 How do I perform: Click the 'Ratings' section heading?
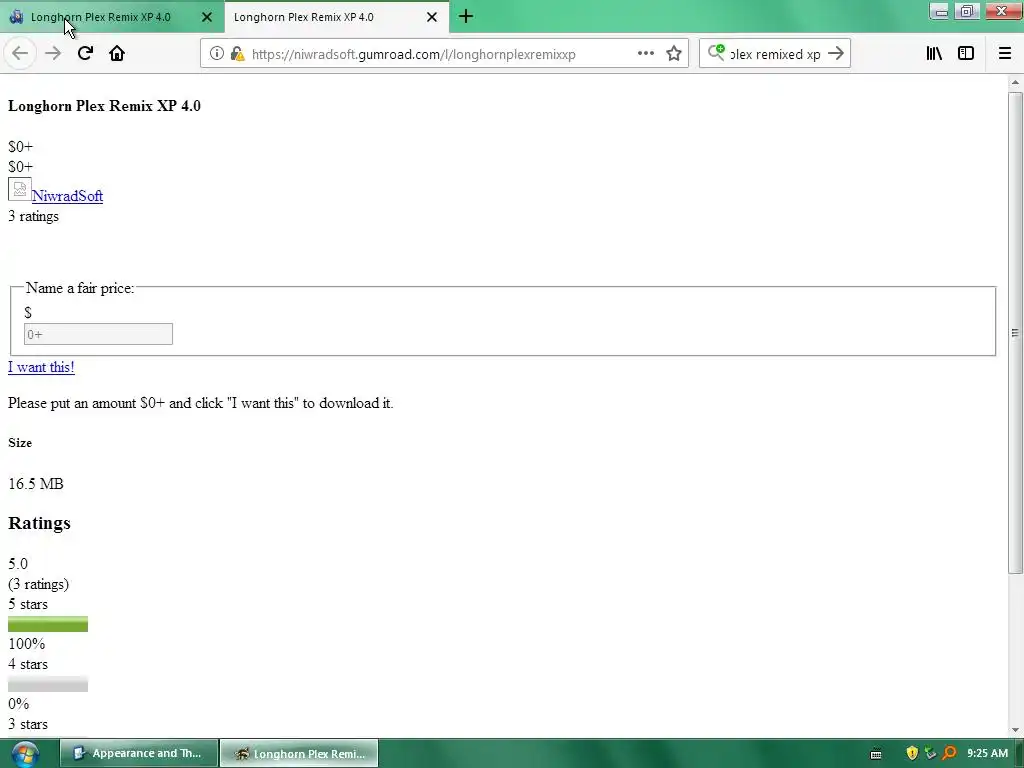click(x=39, y=523)
